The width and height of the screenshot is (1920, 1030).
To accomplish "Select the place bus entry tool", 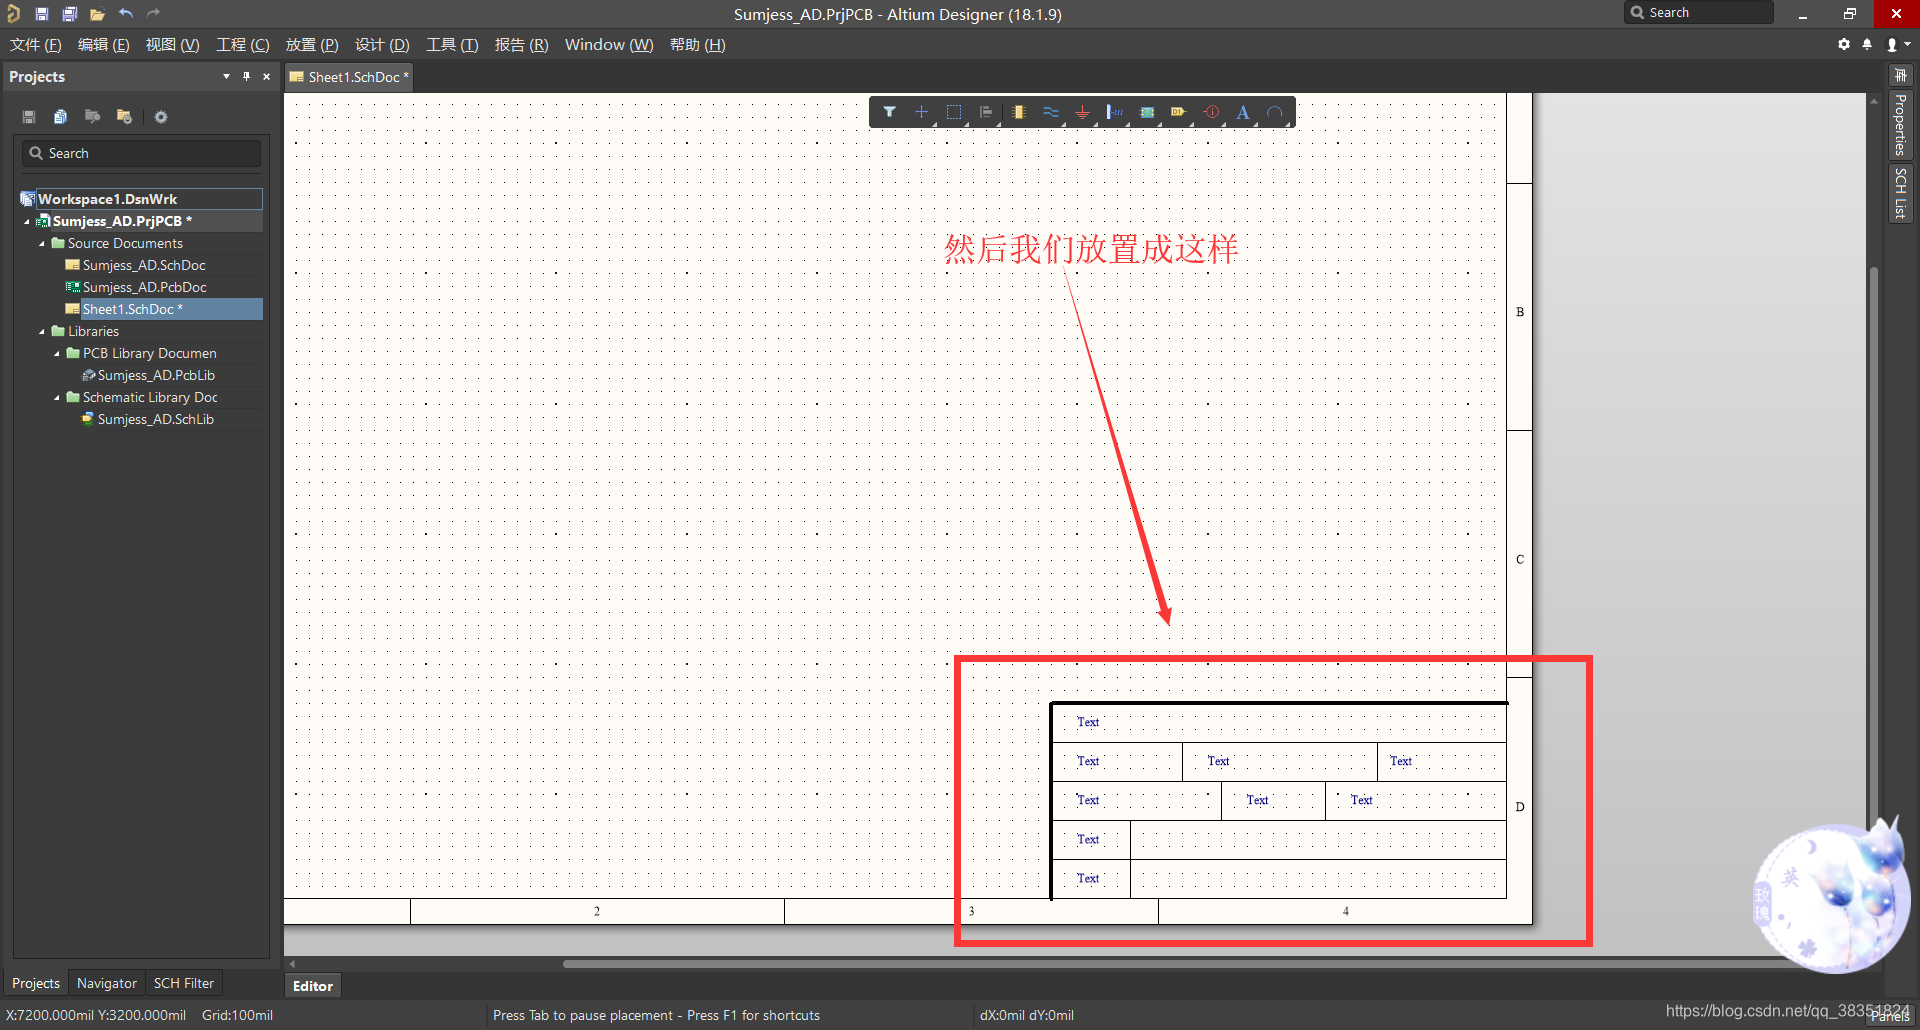I will [1114, 112].
